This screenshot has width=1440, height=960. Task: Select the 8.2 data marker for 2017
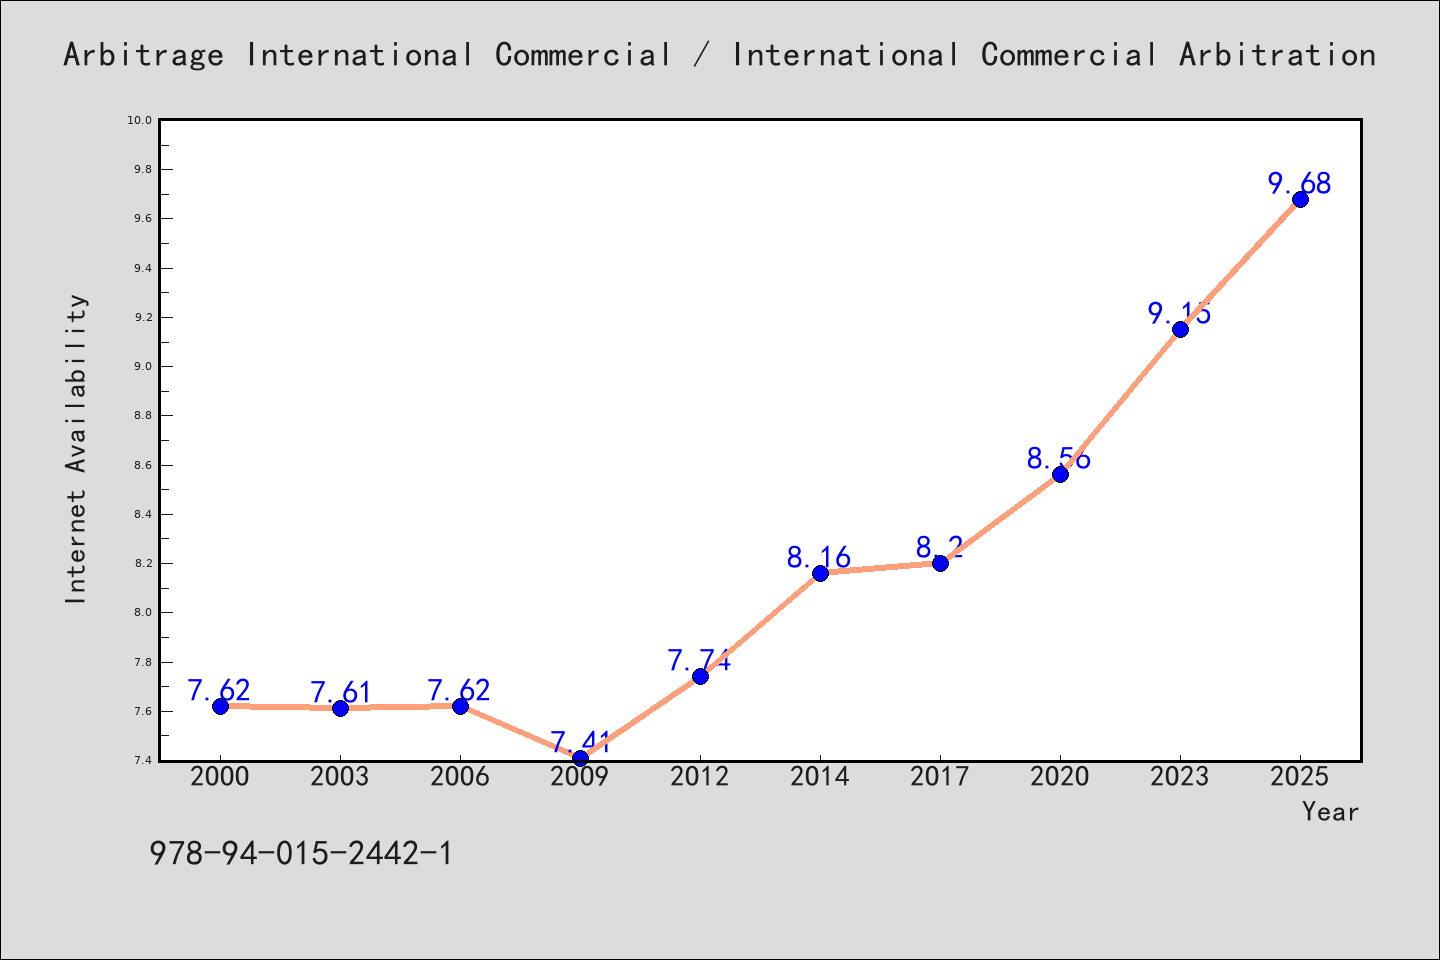point(940,563)
